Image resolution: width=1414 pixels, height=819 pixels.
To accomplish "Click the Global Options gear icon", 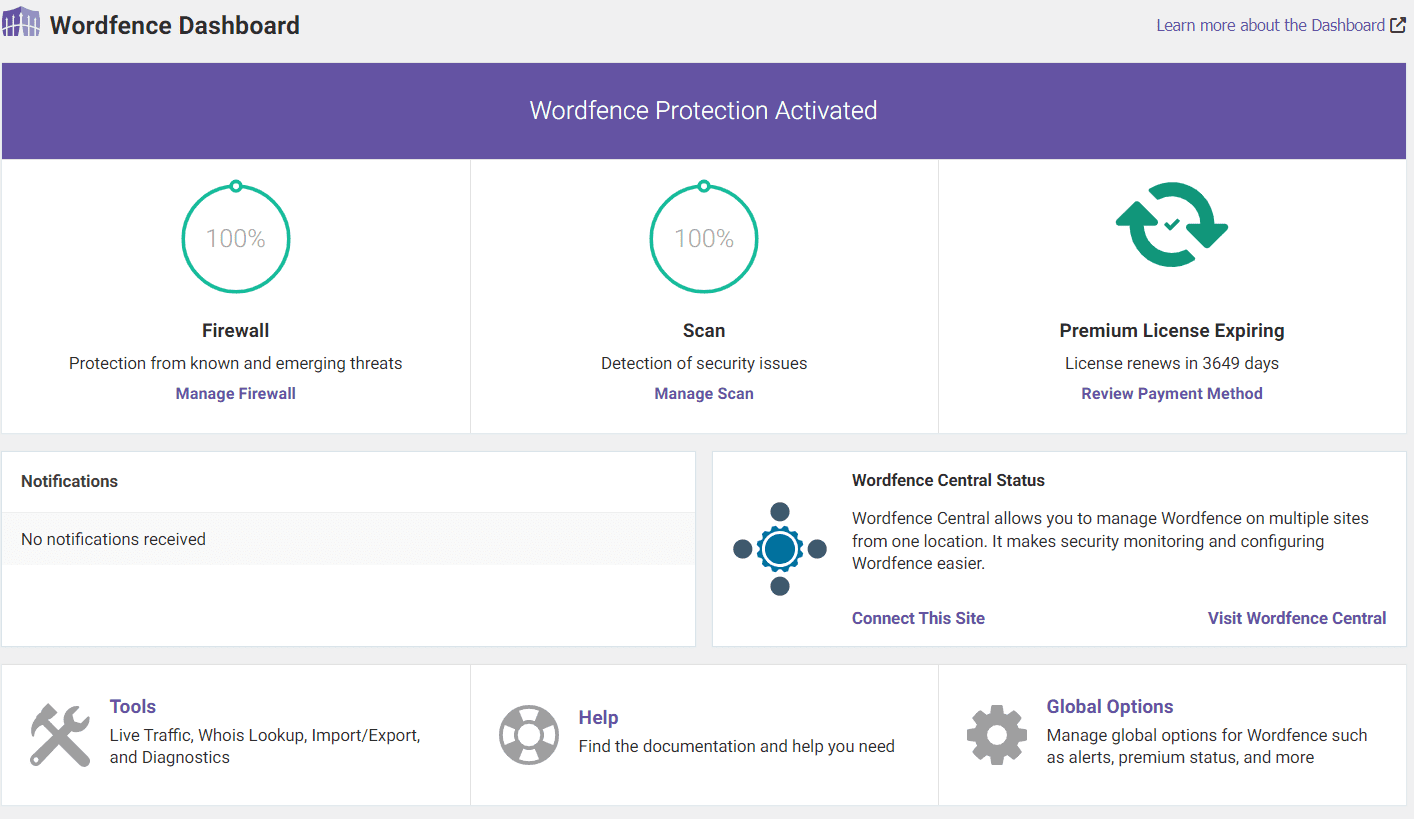I will (997, 735).
